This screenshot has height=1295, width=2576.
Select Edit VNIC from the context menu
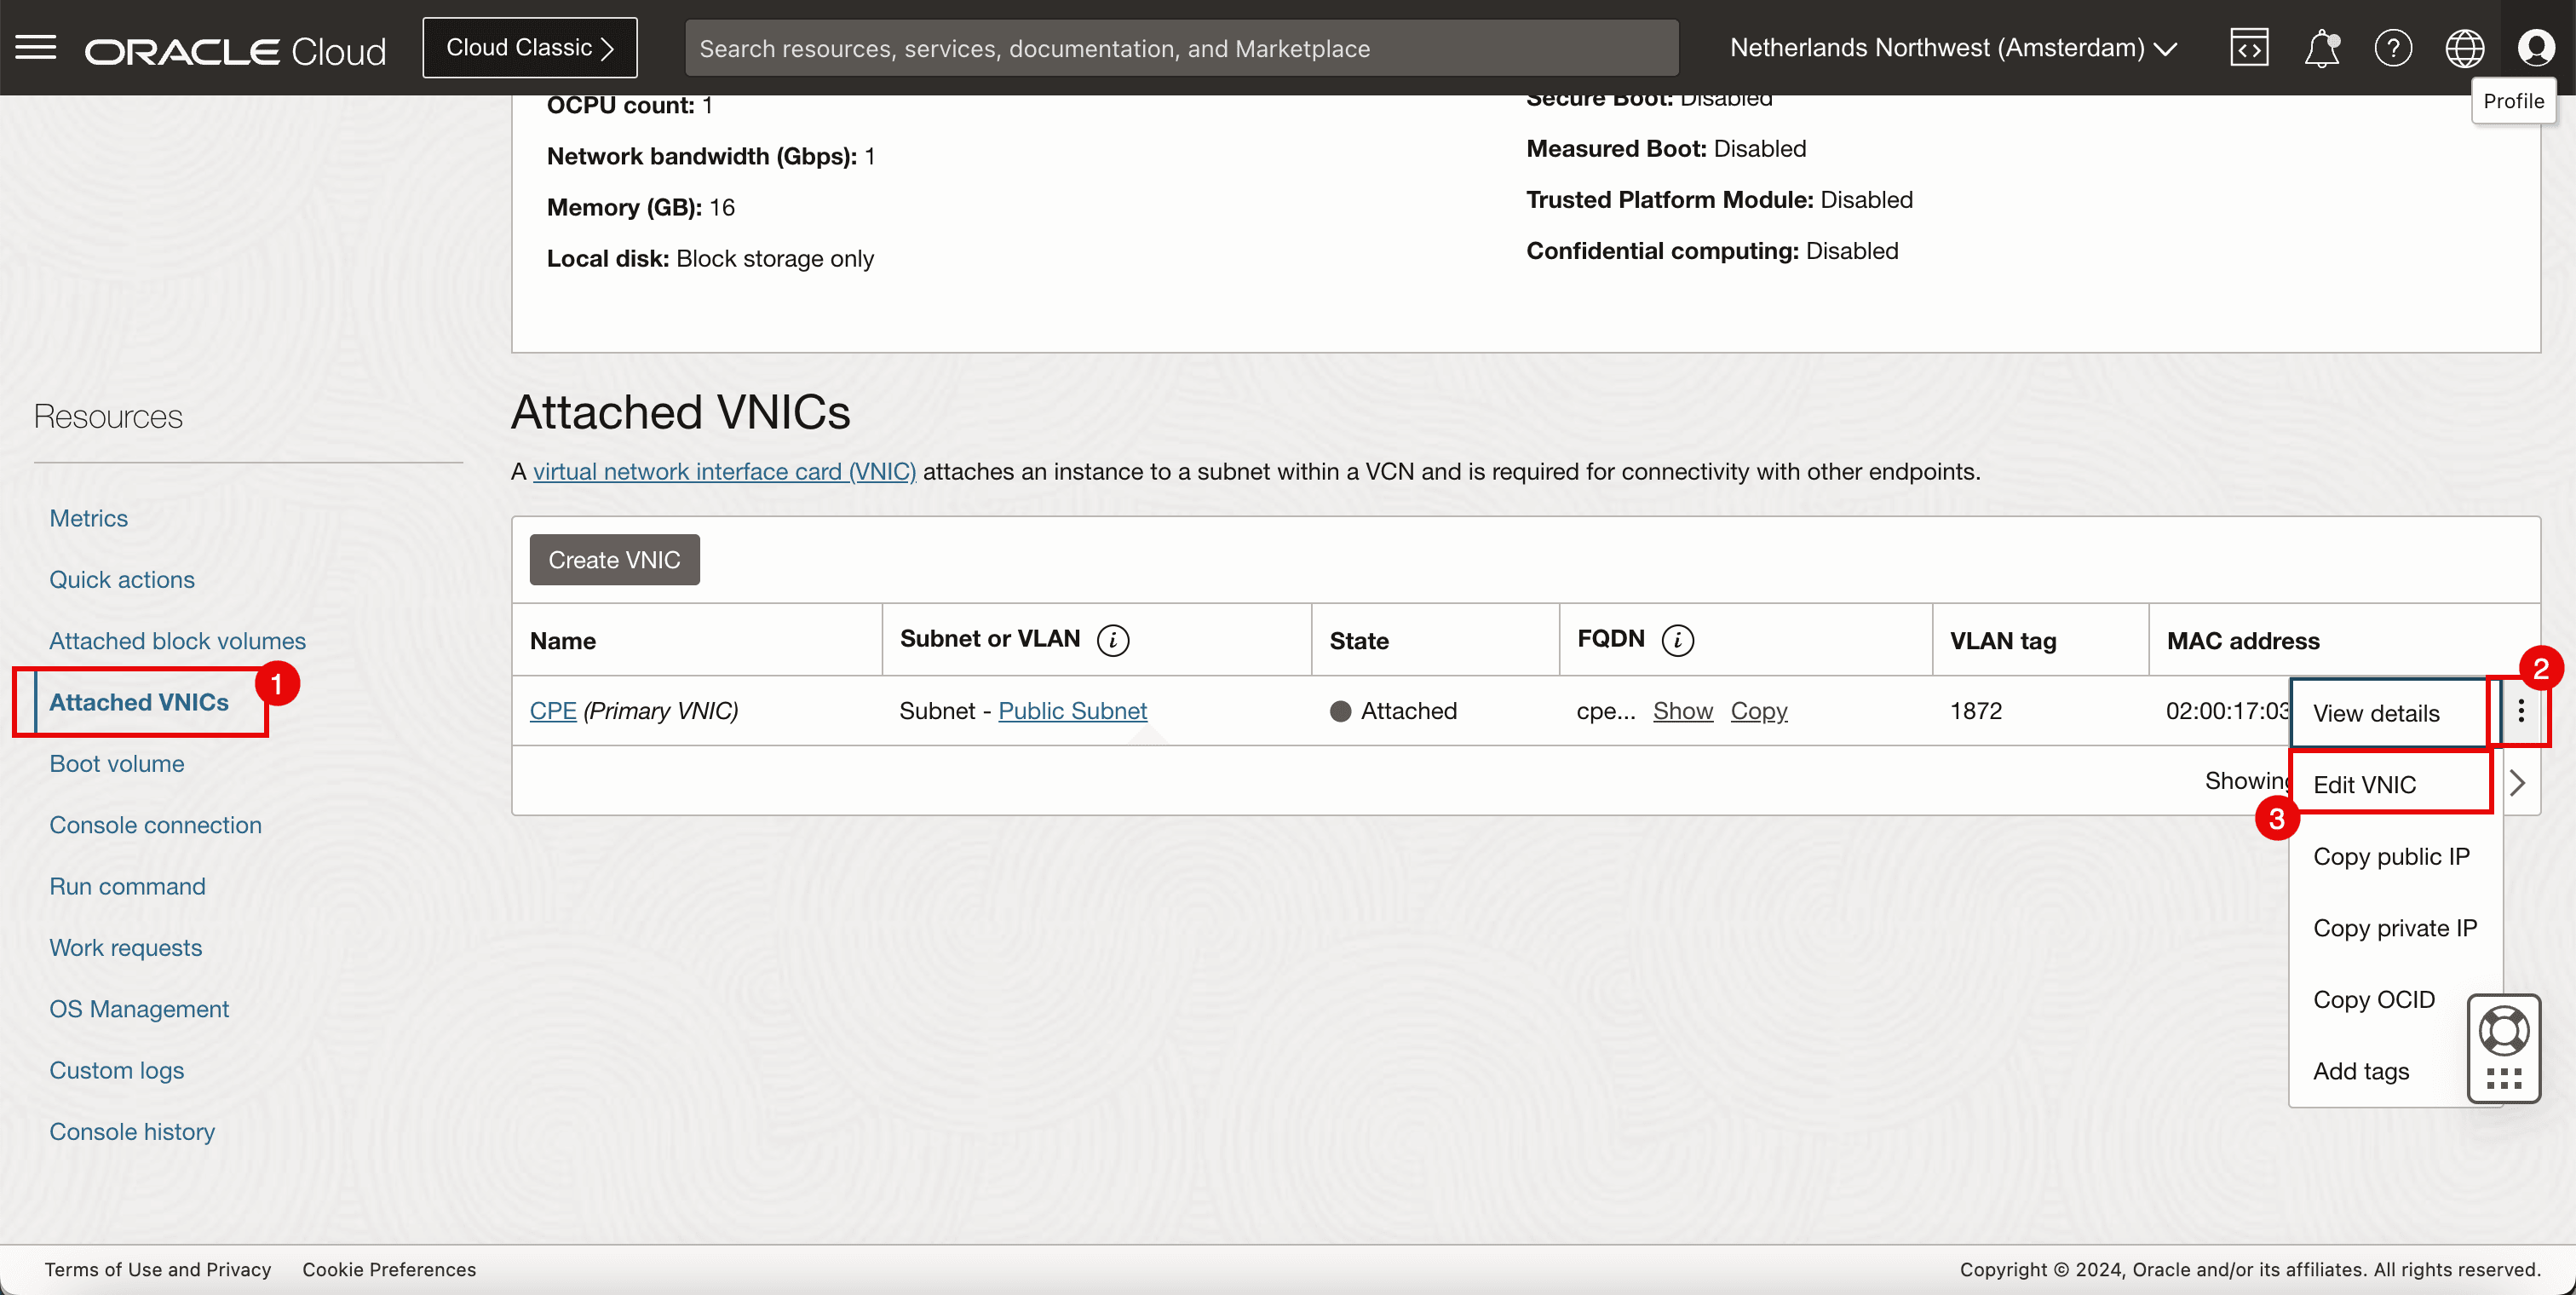click(x=2364, y=785)
